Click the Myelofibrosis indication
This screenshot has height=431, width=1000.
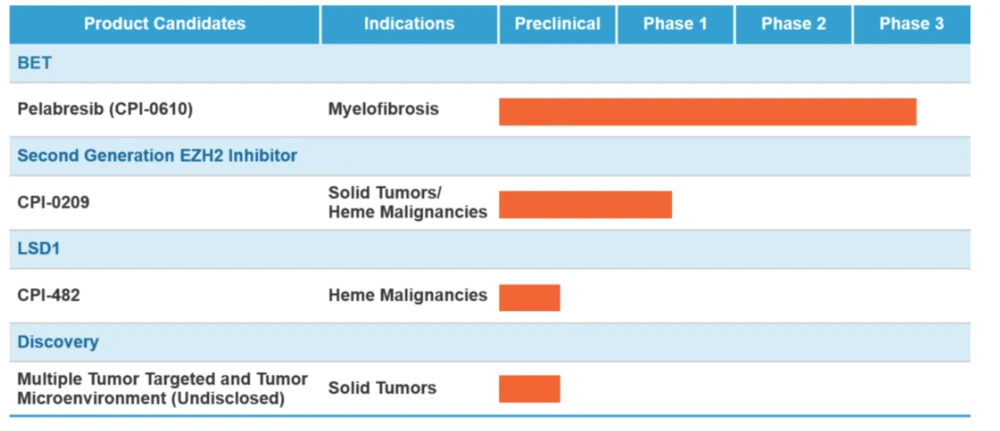(x=383, y=109)
